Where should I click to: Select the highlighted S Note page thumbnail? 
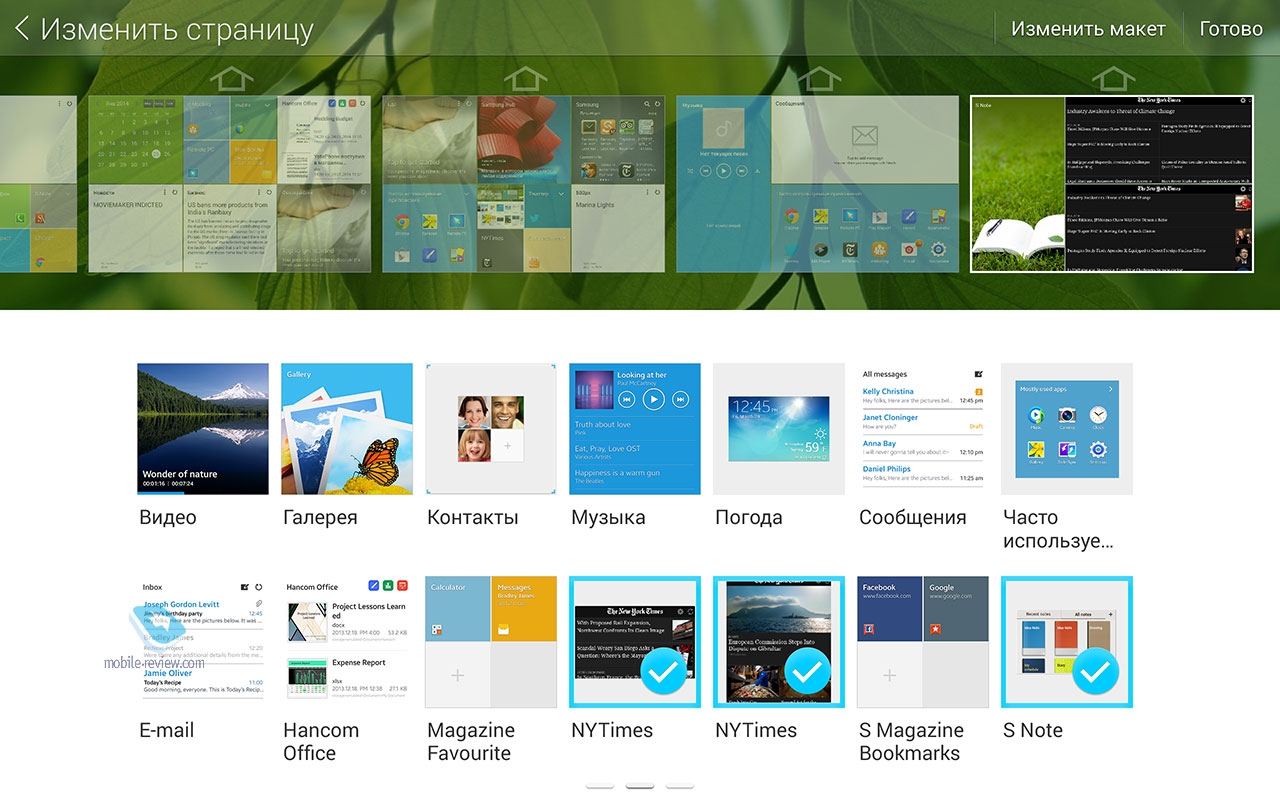[x=1112, y=184]
